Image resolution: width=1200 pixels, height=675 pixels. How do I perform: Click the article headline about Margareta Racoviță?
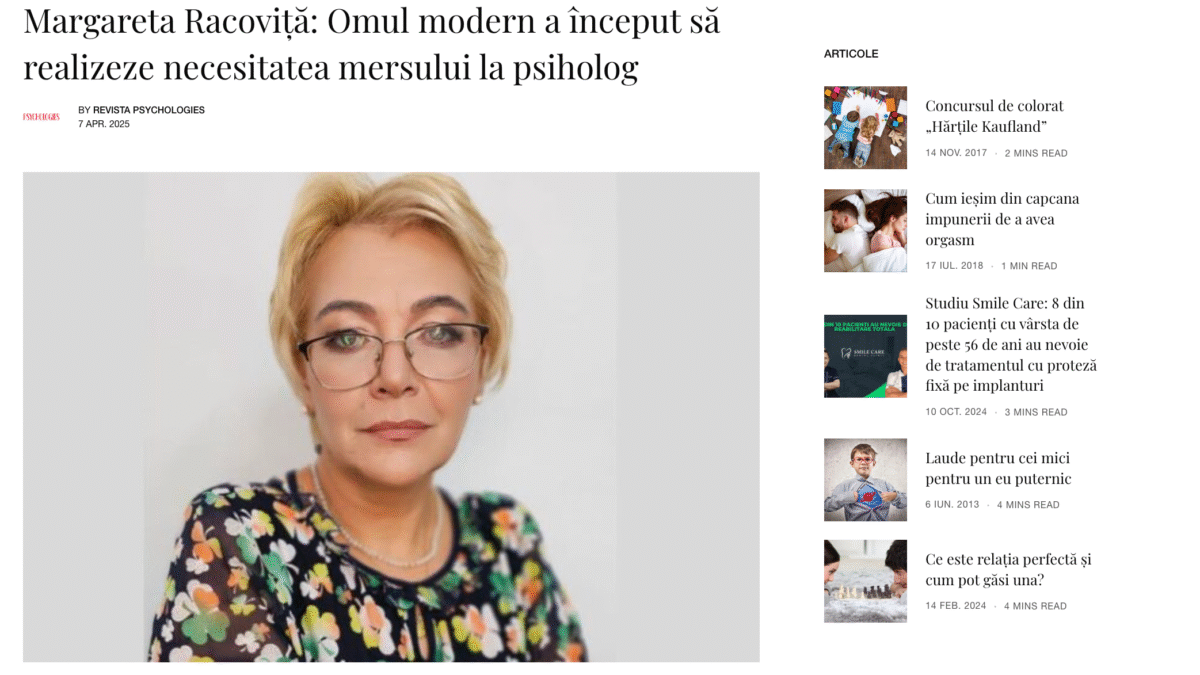371,44
